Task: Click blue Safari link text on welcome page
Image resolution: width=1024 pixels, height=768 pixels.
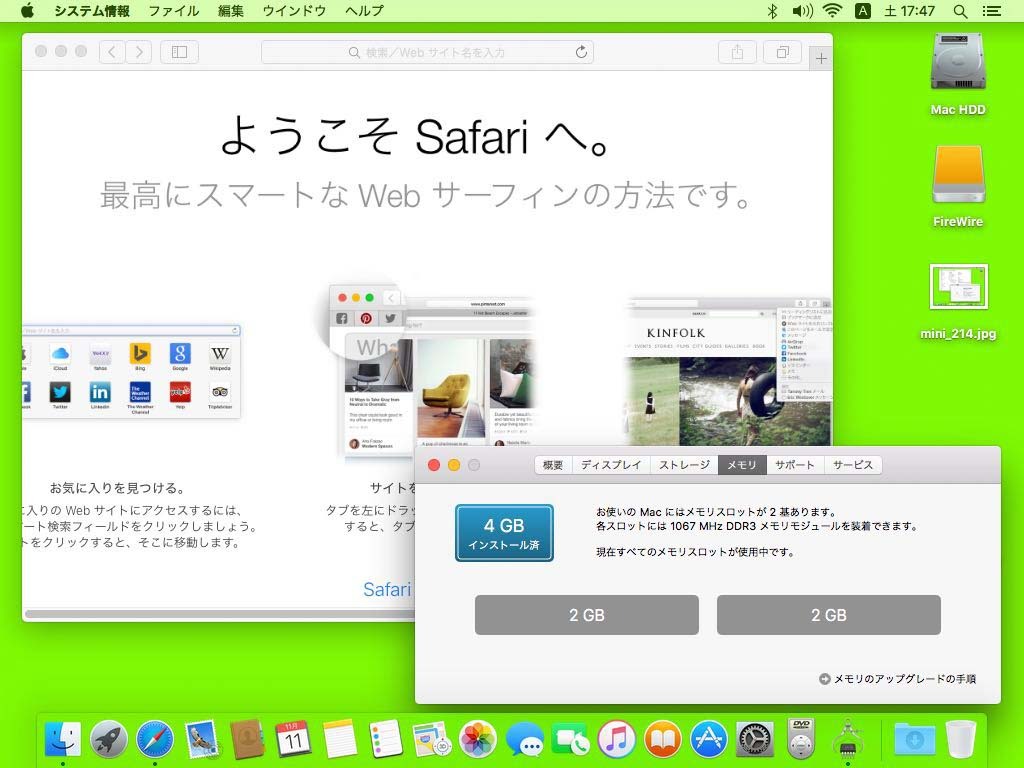Action: (387, 589)
